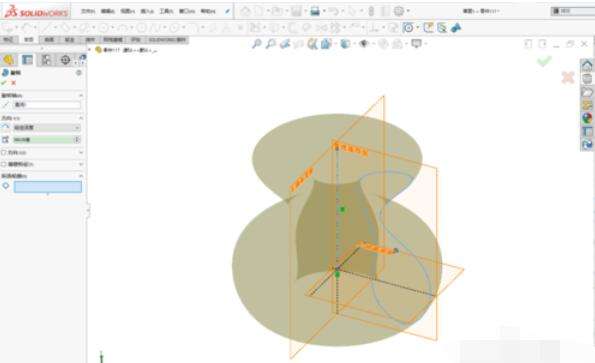Screen dimensions: 595x363
Task: Open the dropdown arrow next to the Print icon
Action: point(324,11)
